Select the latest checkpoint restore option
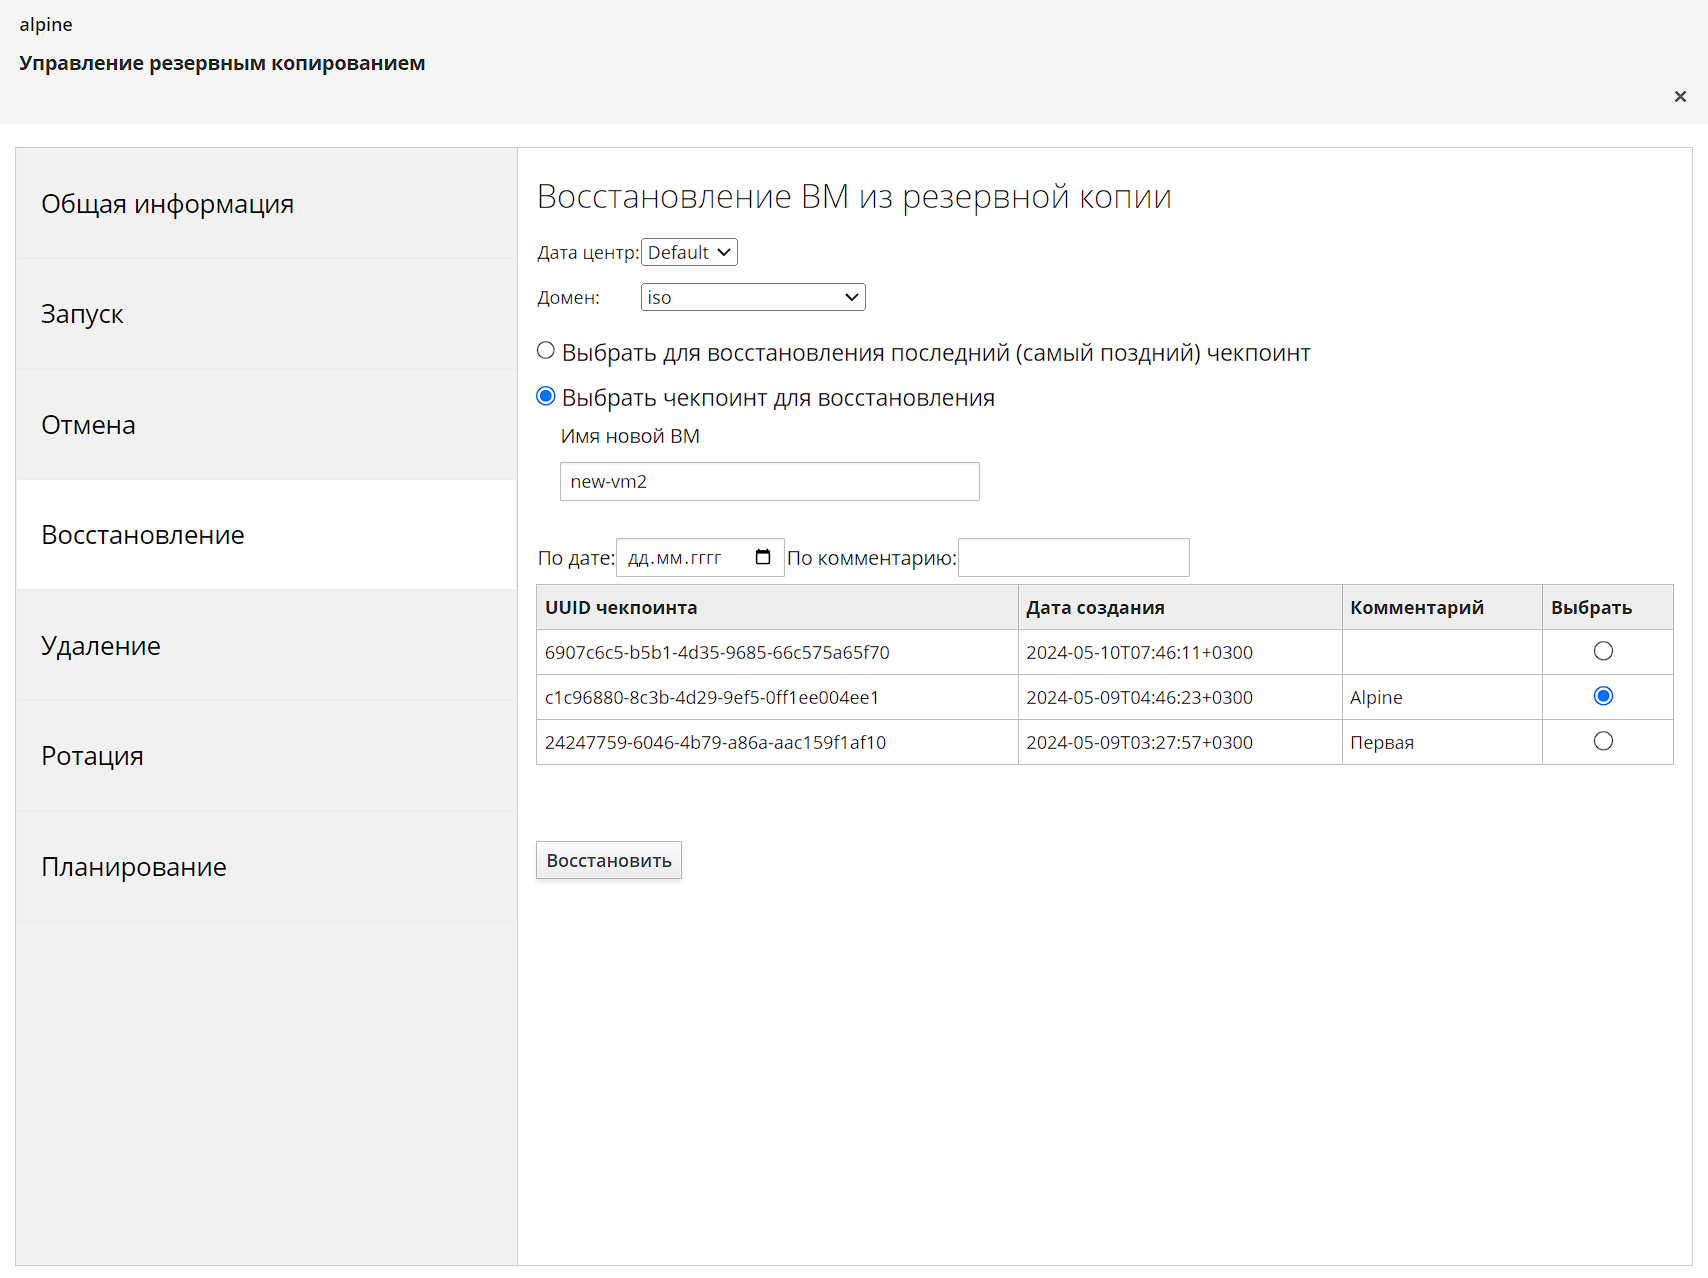This screenshot has width=1708, height=1278. [x=546, y=351]
